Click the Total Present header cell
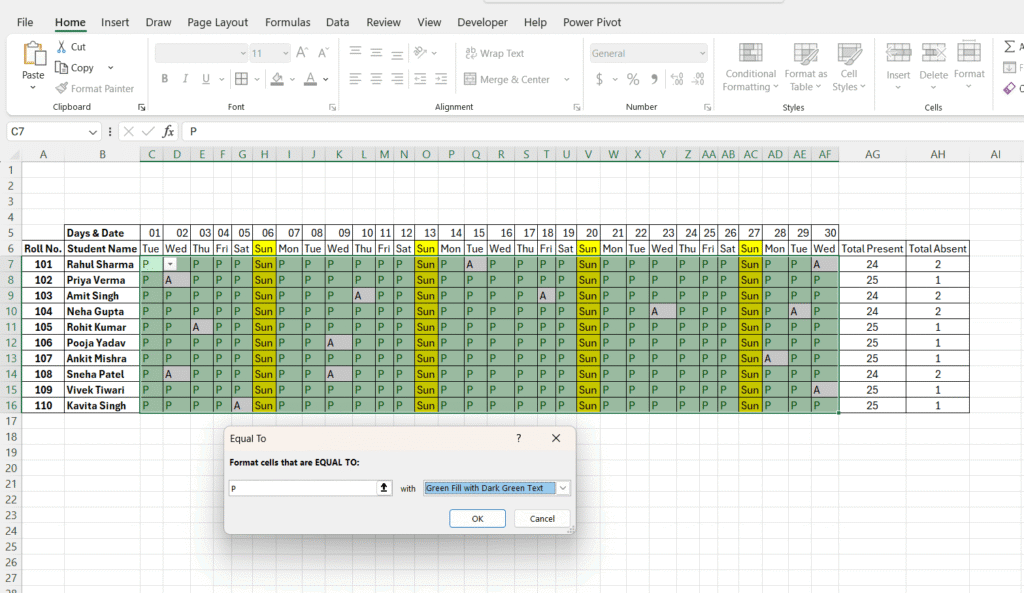The width and height of the screenshot is (1024, 593). tap(872, 249)
